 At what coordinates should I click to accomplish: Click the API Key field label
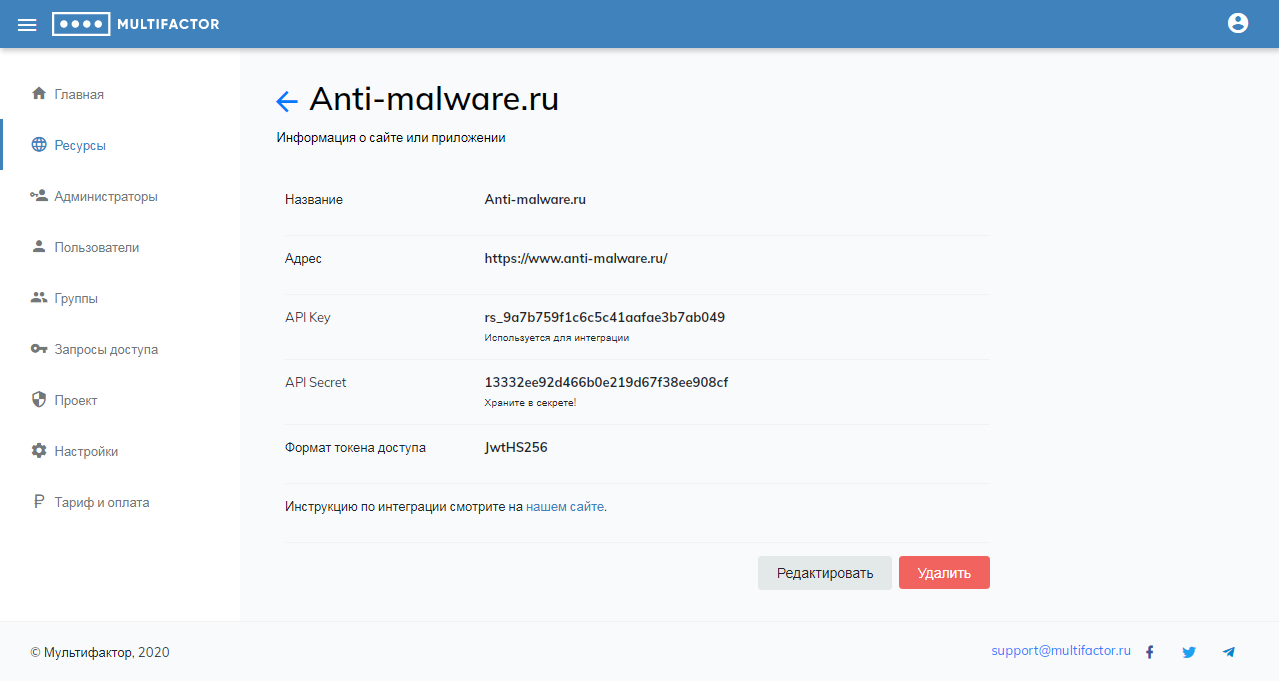308,317
